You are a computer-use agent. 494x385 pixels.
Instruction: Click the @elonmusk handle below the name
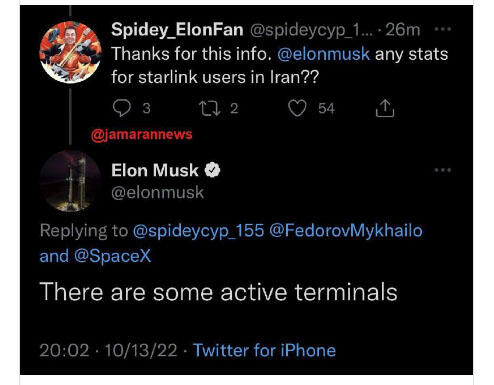(158, 193)
